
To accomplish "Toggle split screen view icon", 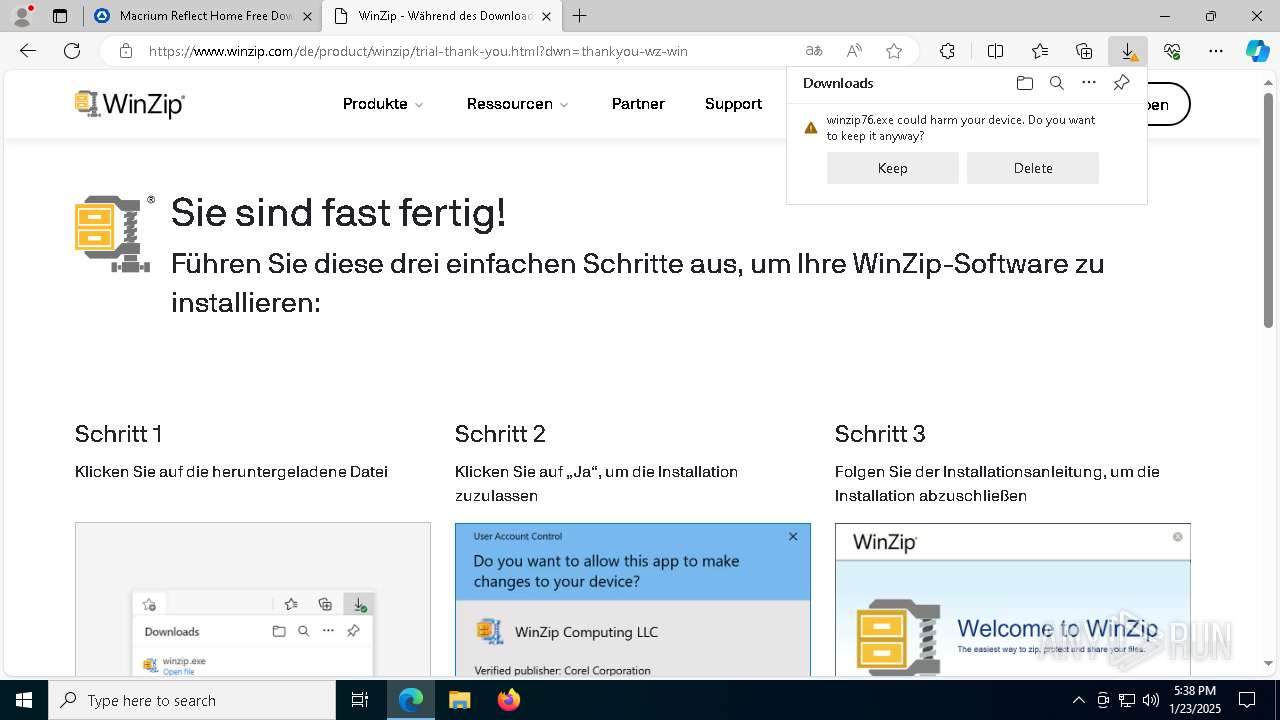I will tap(995, 51).
